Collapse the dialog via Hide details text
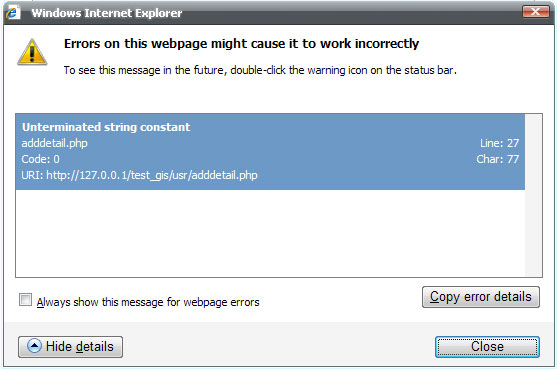Screen dimensions: 557x369 pyautogui.click(x=80, y=347)
